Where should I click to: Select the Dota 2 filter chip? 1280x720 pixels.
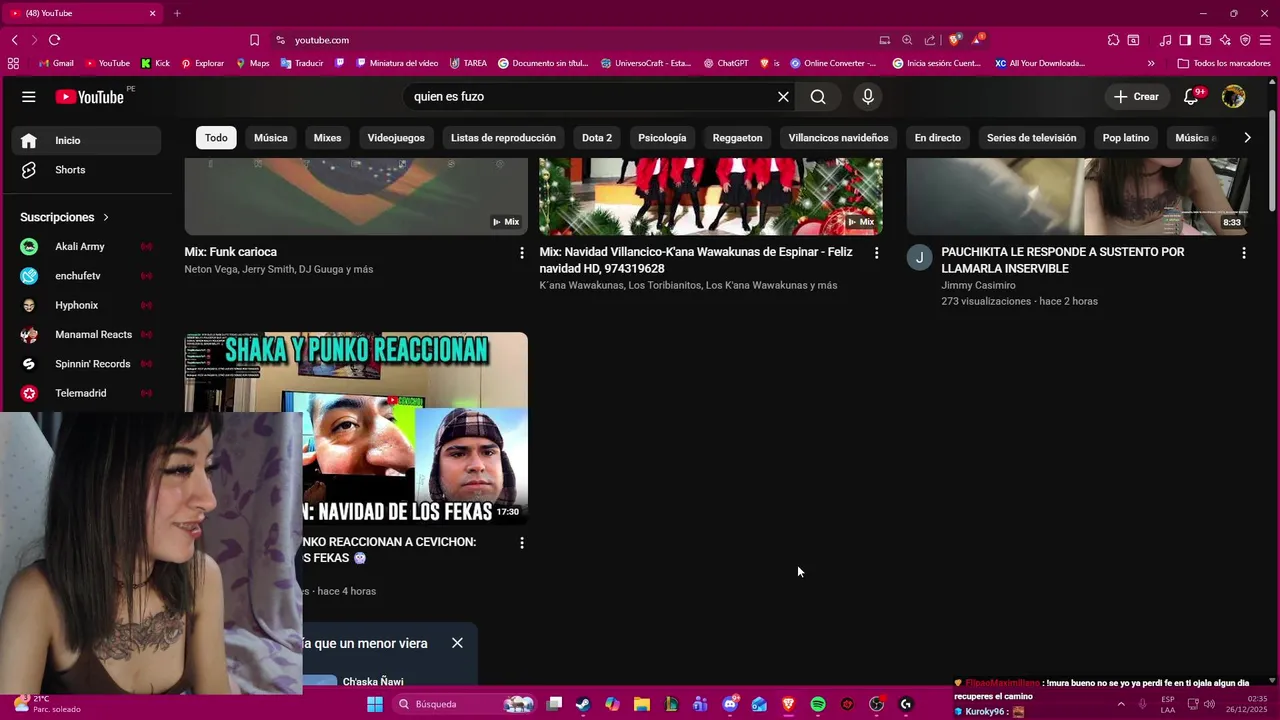click(x=597, y=138)
